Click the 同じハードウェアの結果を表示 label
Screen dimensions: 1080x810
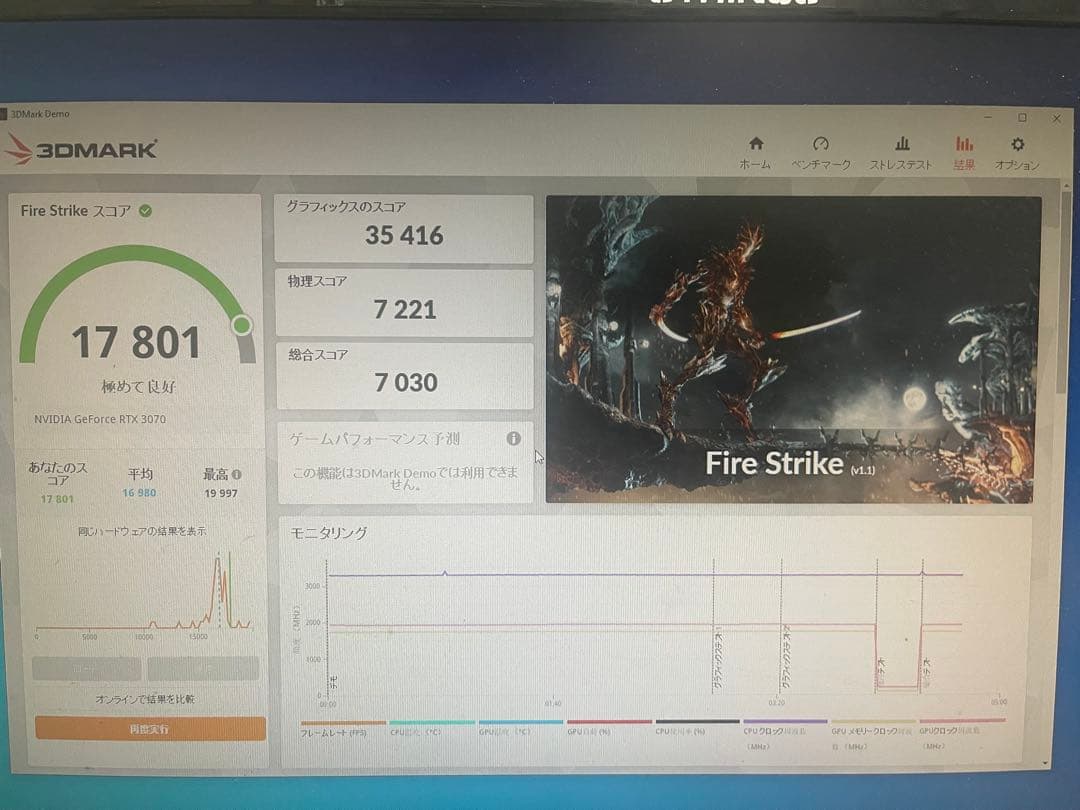pos(142,531)
